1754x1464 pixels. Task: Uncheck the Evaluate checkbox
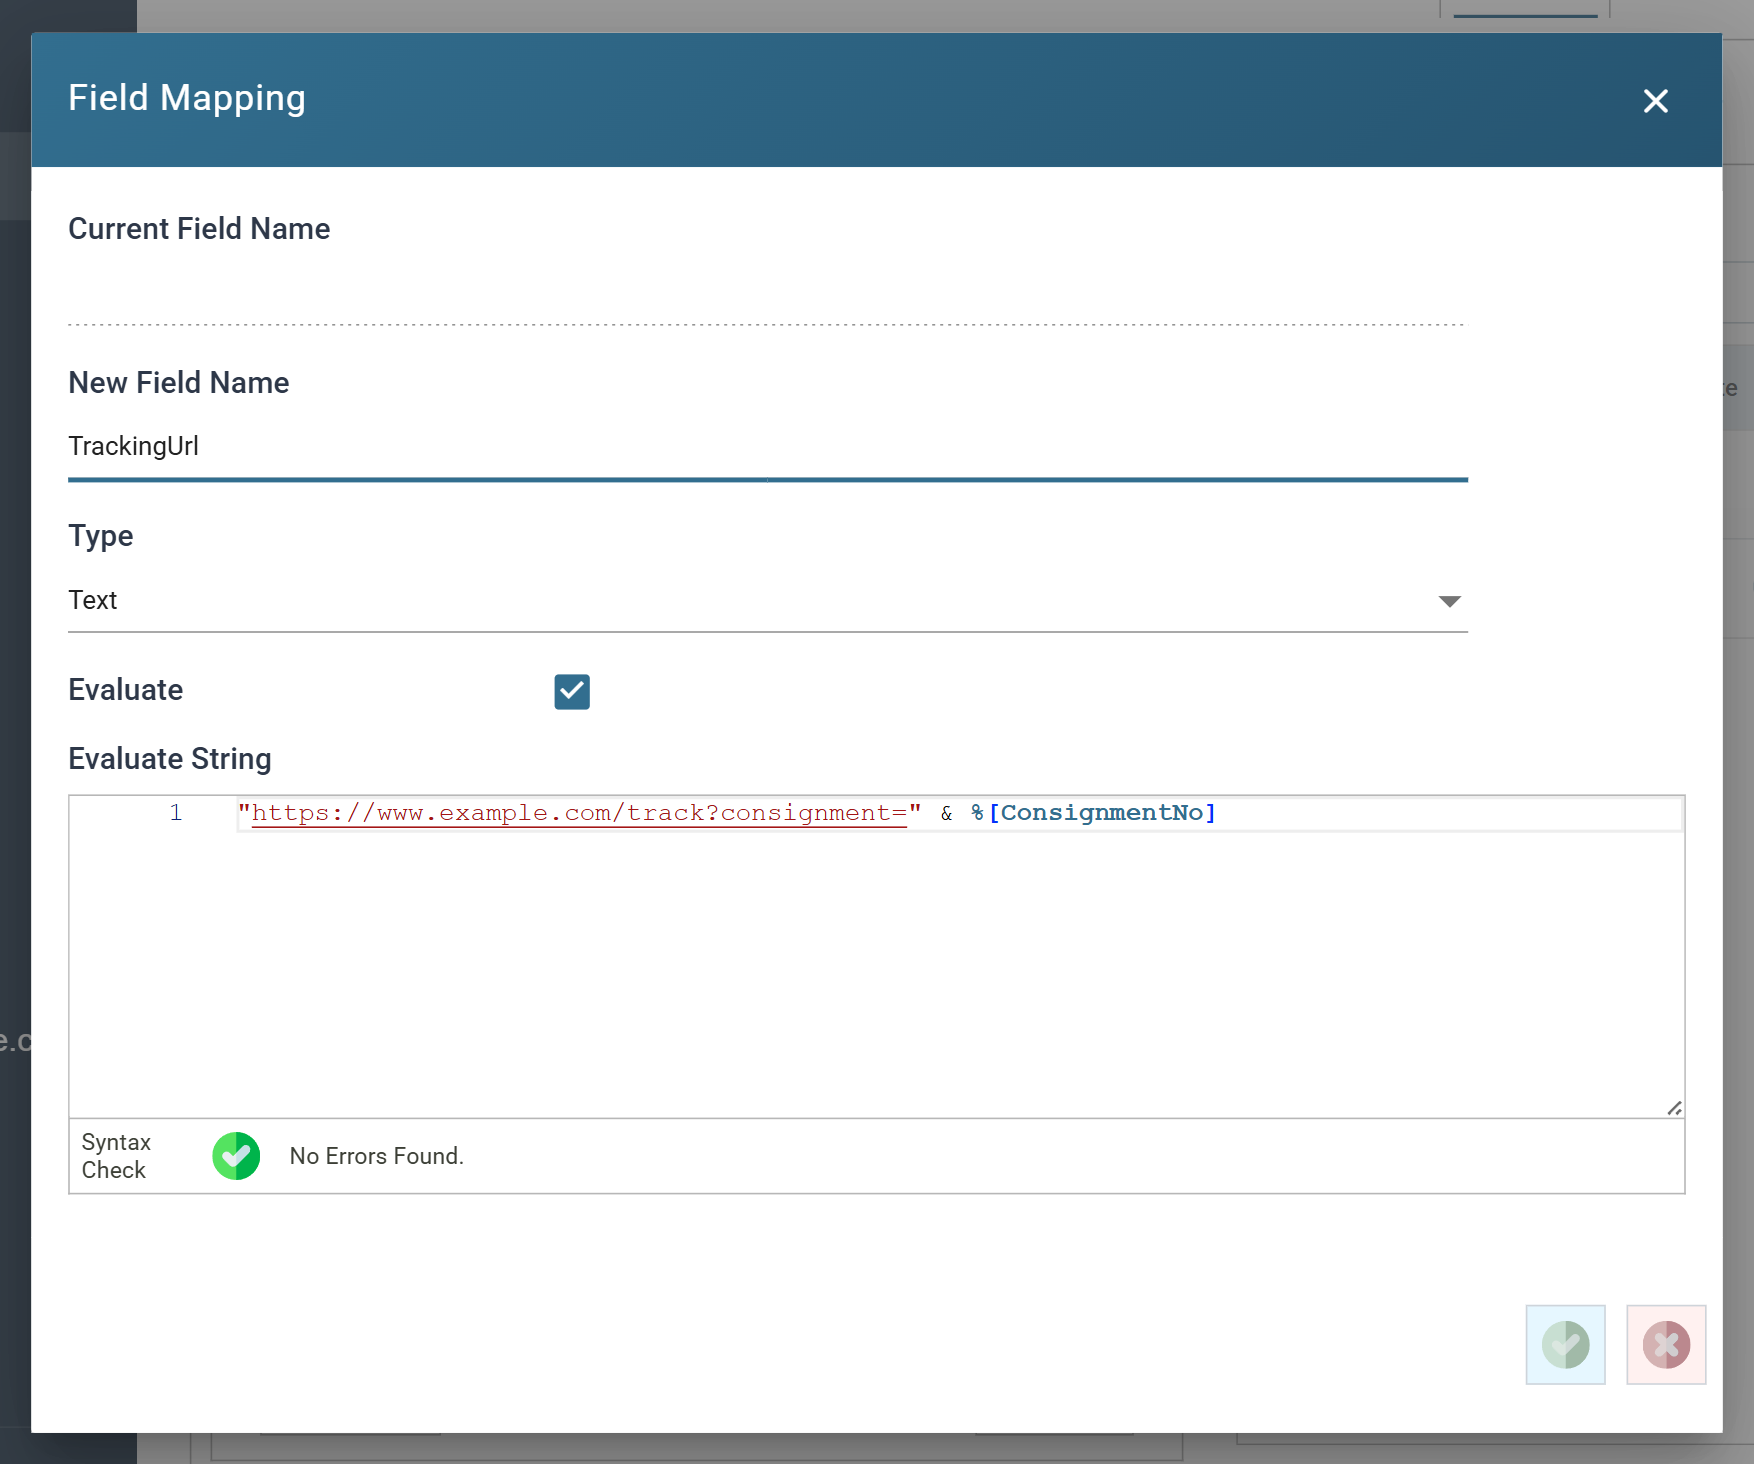572,691
